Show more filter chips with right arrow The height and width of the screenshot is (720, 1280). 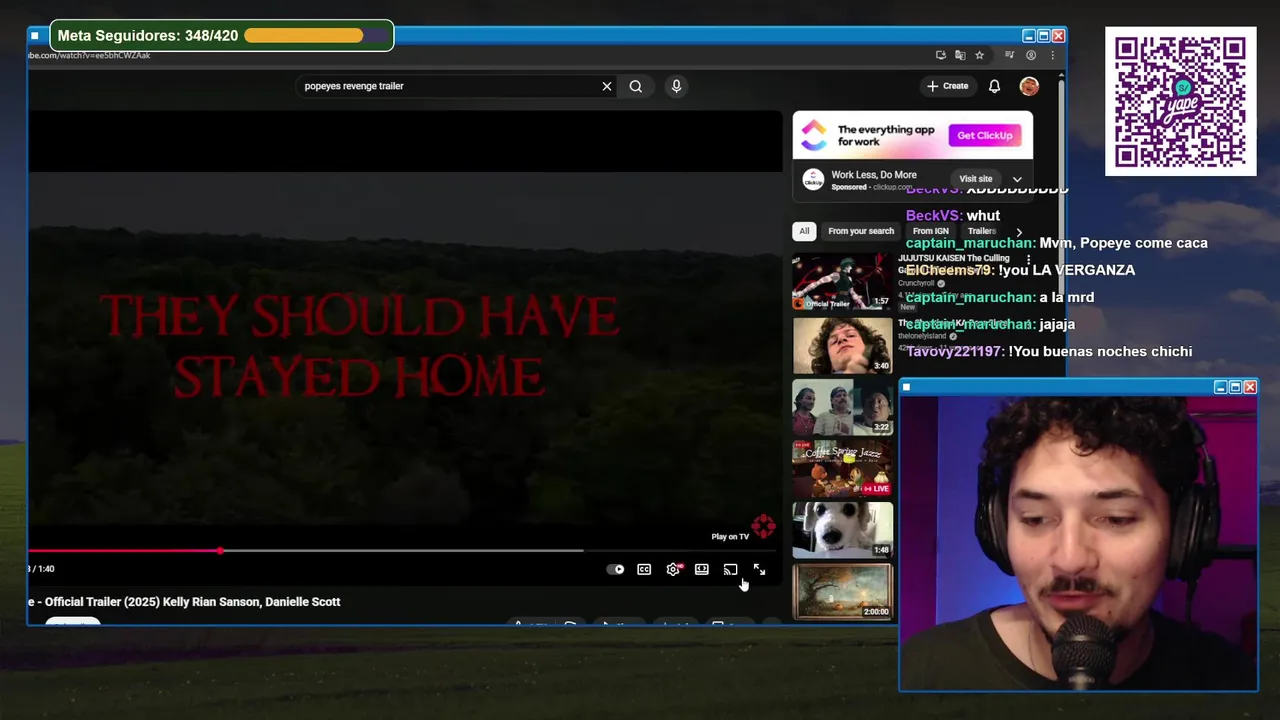[1019, 232]
